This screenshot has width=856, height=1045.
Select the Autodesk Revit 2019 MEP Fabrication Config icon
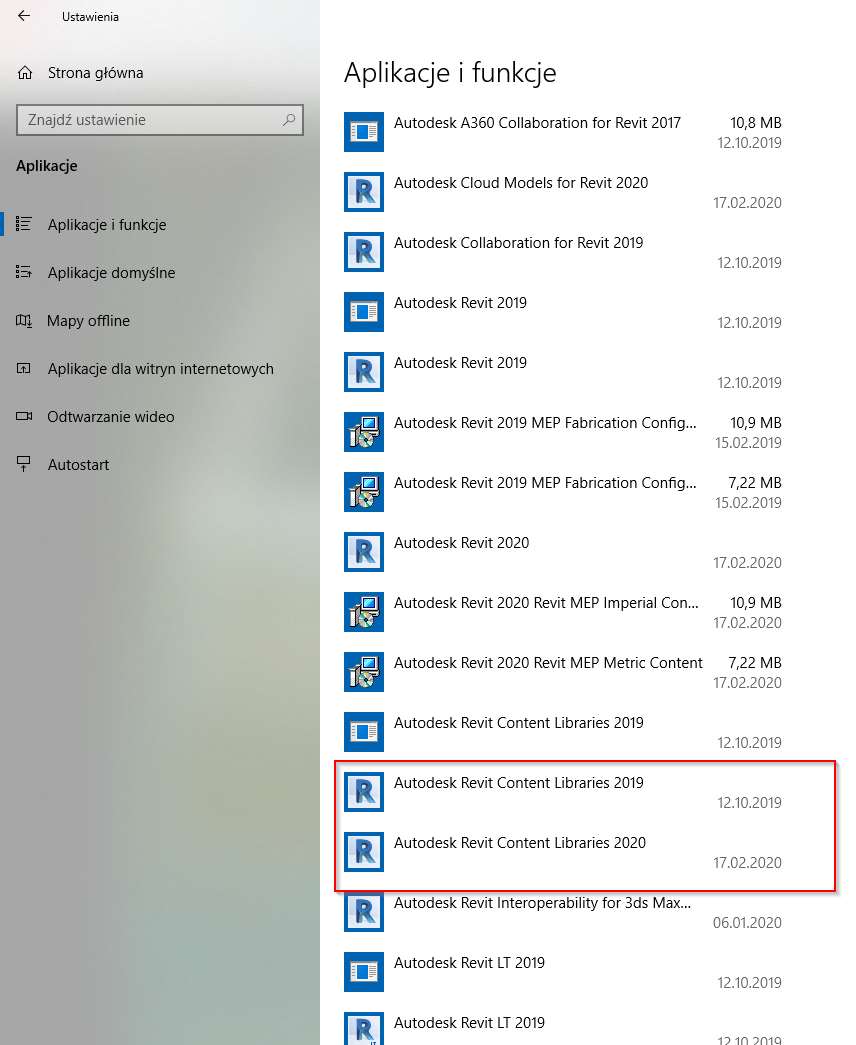pos(364,432)
